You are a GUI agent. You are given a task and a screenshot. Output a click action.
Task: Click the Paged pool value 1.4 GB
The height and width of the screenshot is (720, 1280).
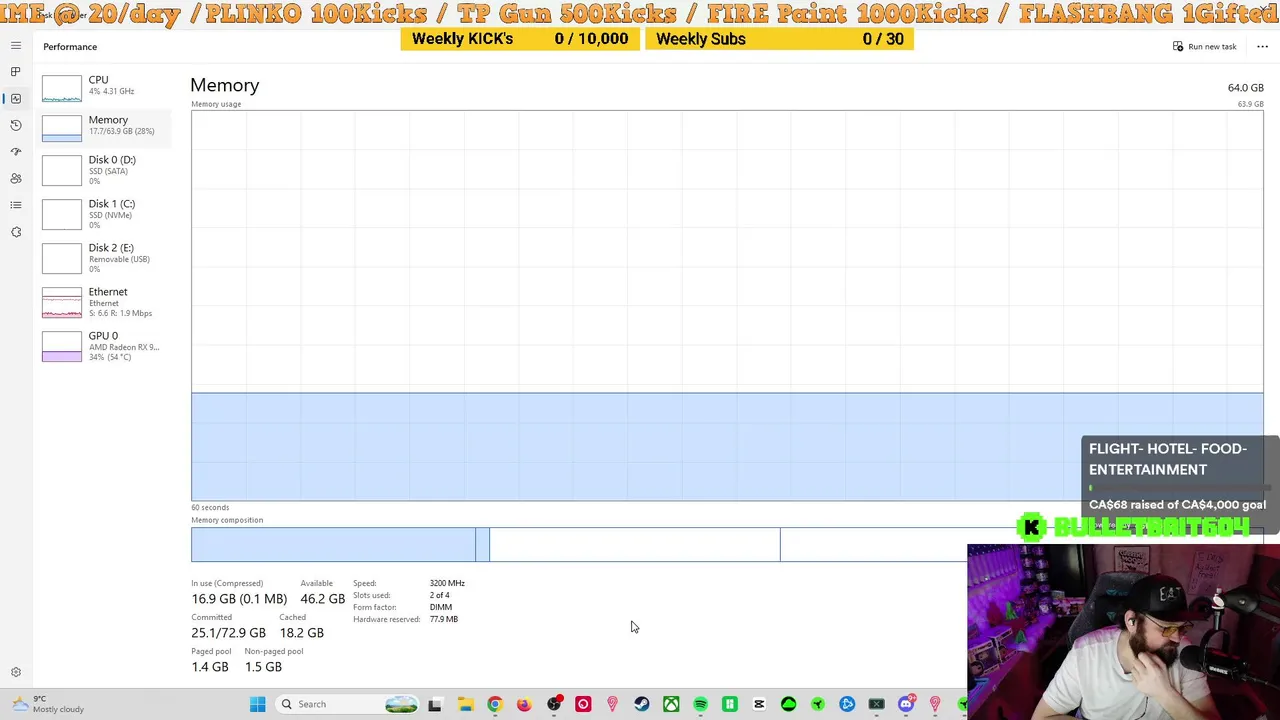coord(210,667)
